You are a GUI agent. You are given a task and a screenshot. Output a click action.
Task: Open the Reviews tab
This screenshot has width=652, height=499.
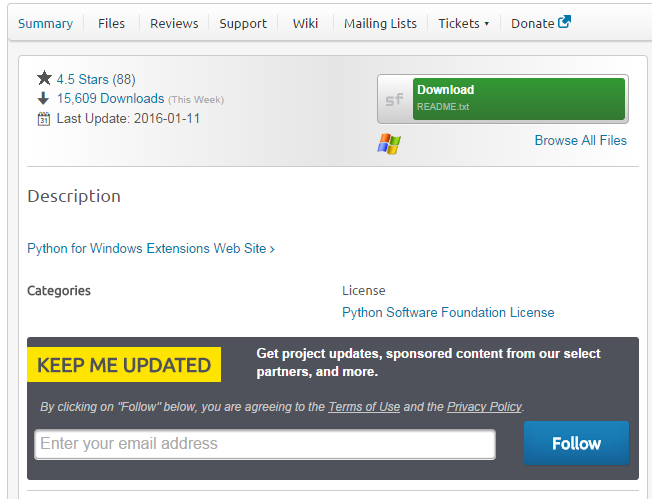[x=174, y=24]
